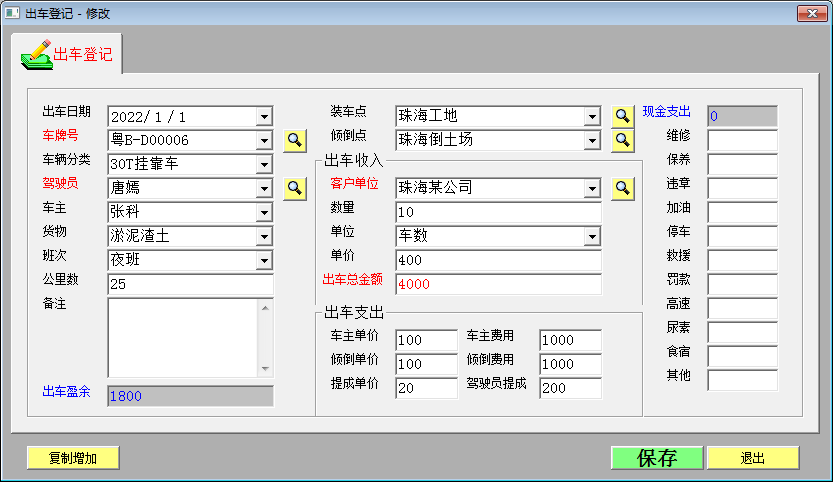
Task: Open the 倾倒点 dropdown arrow
Action: tap(592, 140)
